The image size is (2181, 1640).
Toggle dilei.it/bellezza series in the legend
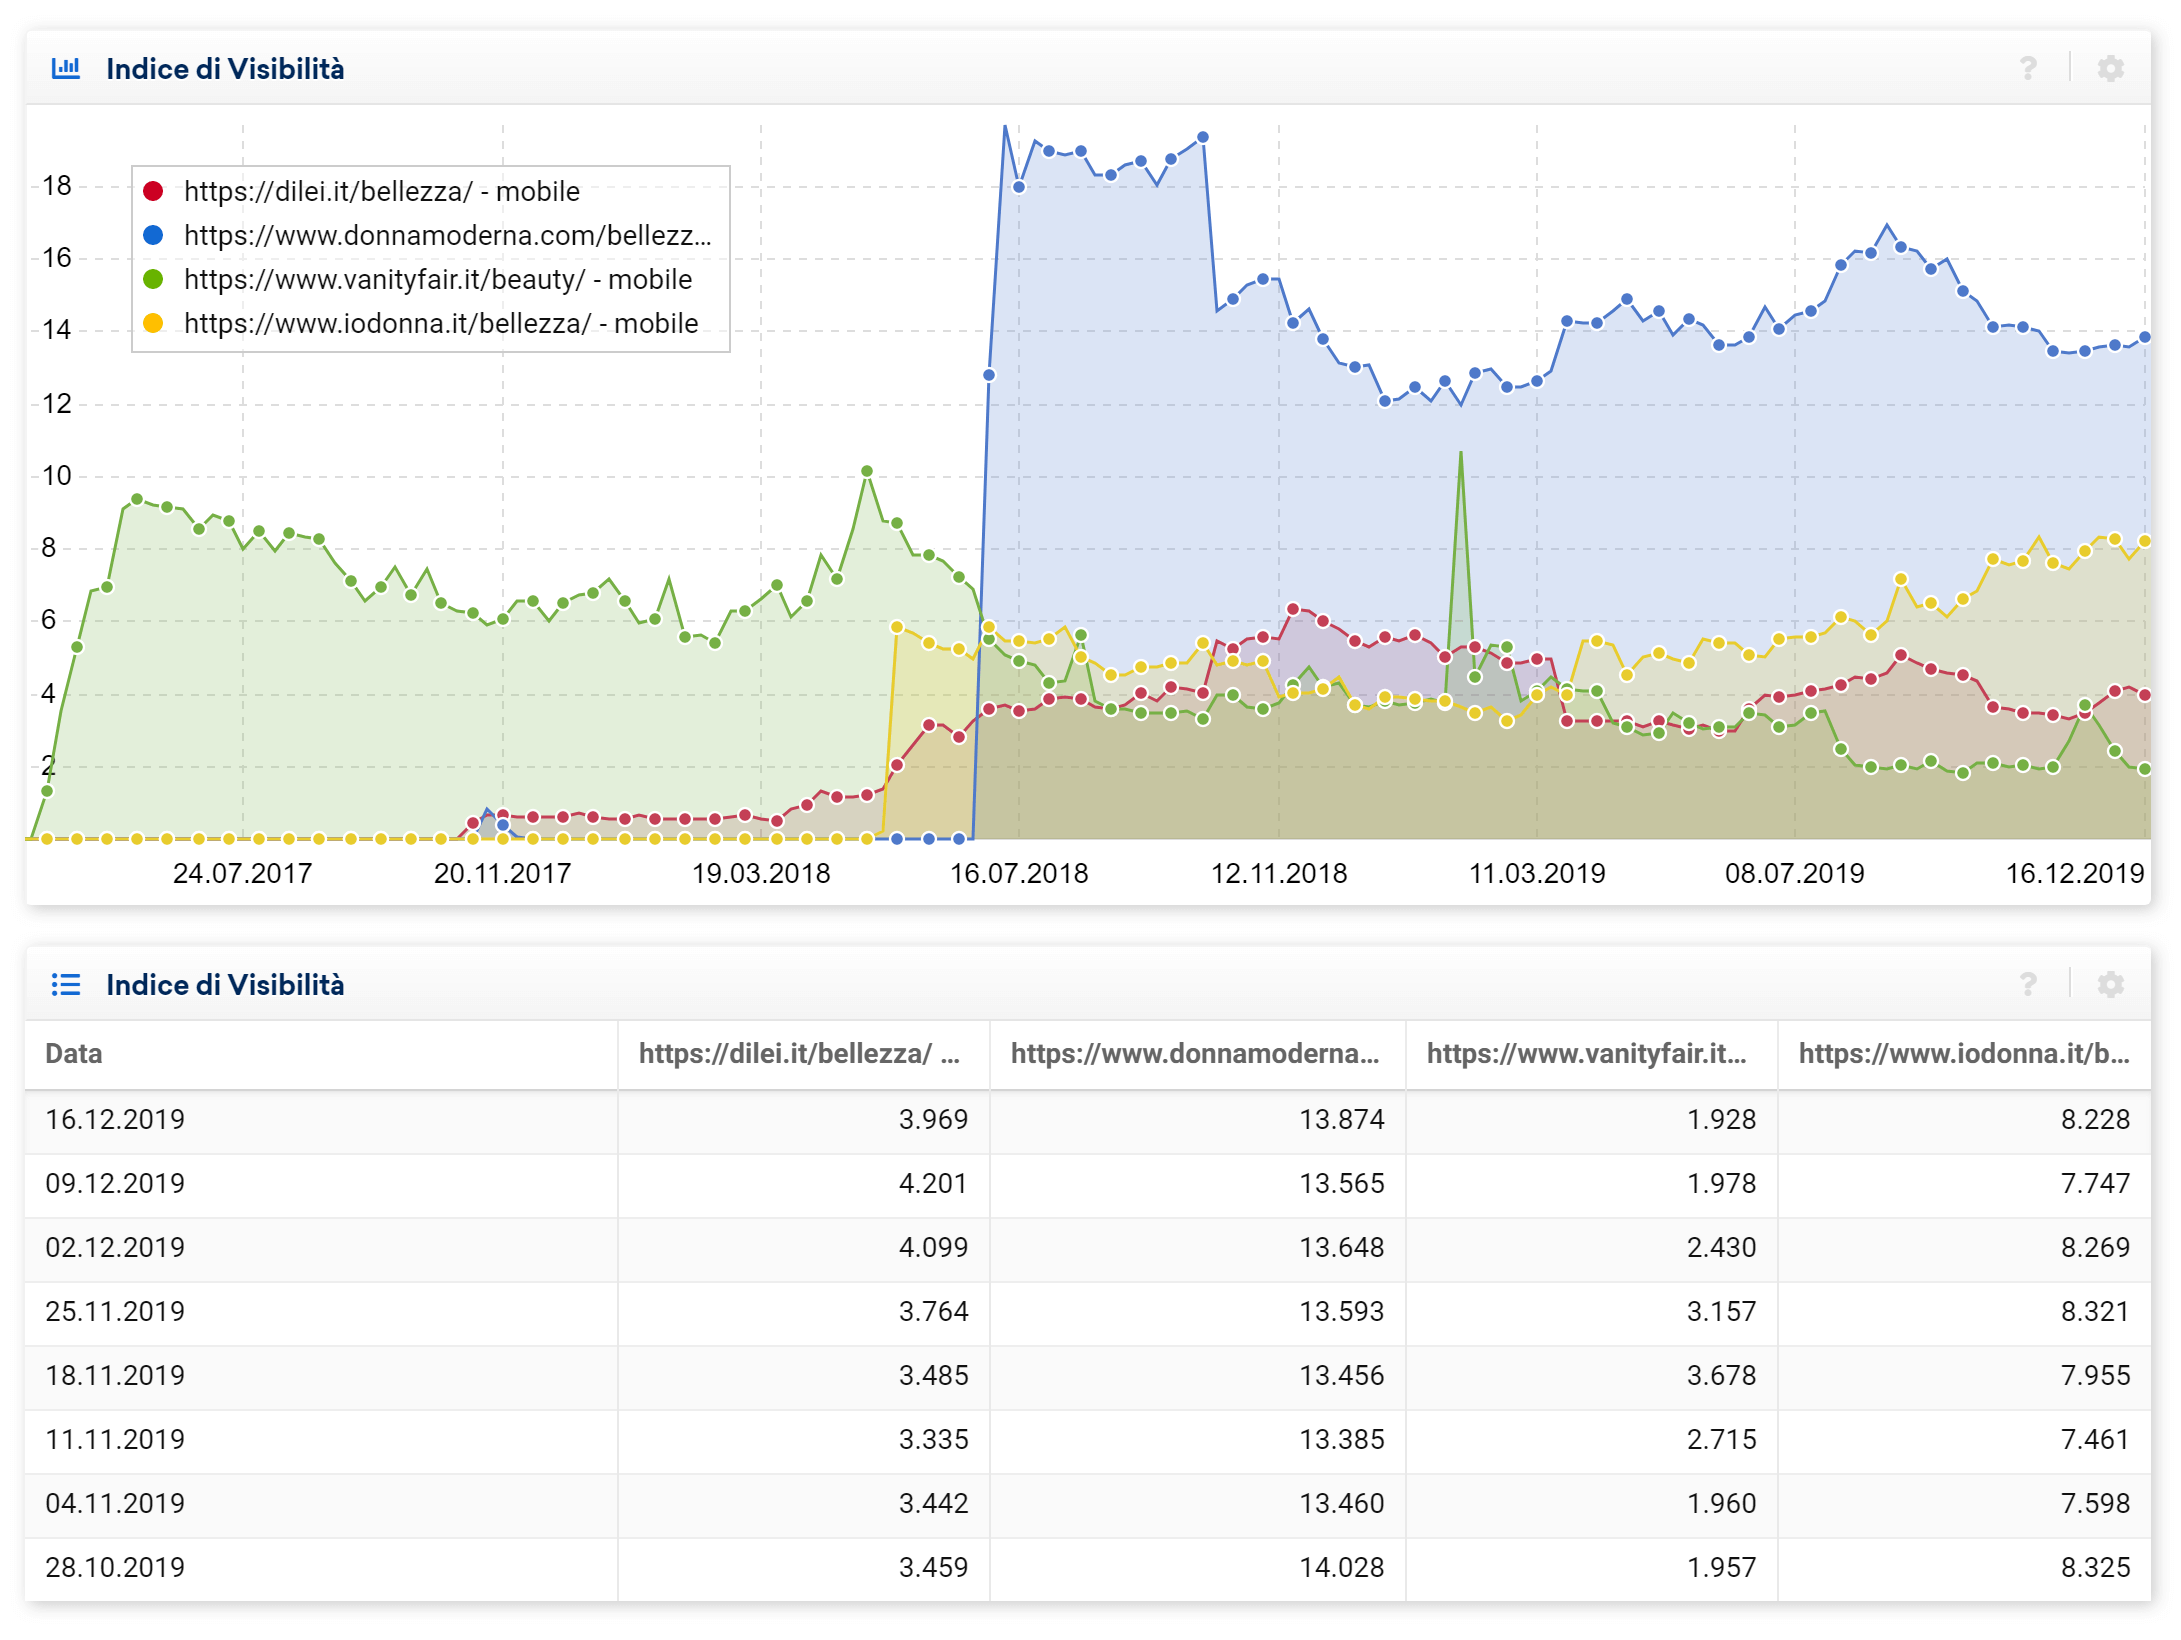click(381, 191)
